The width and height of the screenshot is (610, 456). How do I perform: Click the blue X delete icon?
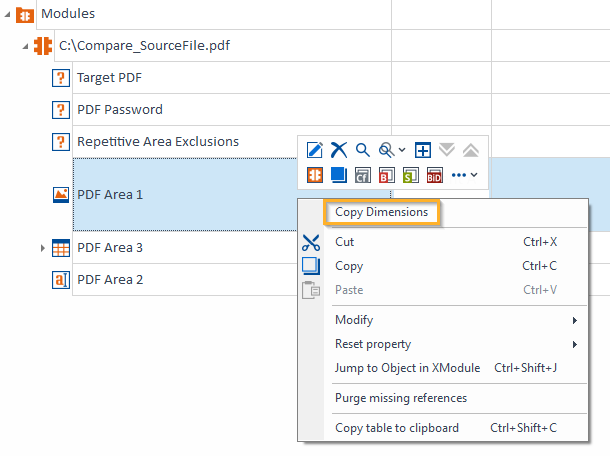[x=339, y=150]
